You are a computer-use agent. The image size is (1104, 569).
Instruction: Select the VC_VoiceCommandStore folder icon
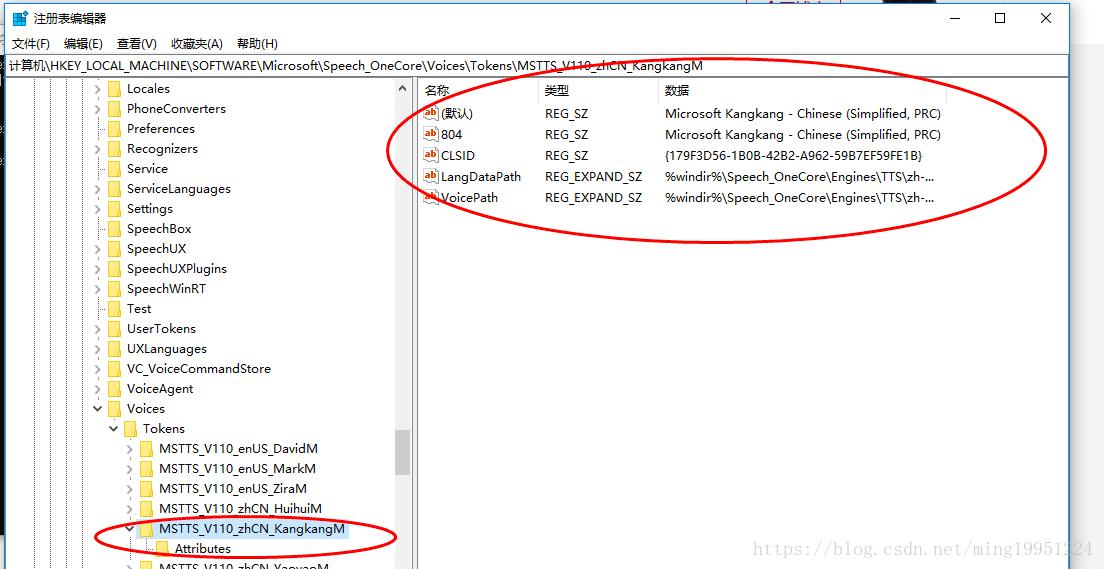coord(114,369)
